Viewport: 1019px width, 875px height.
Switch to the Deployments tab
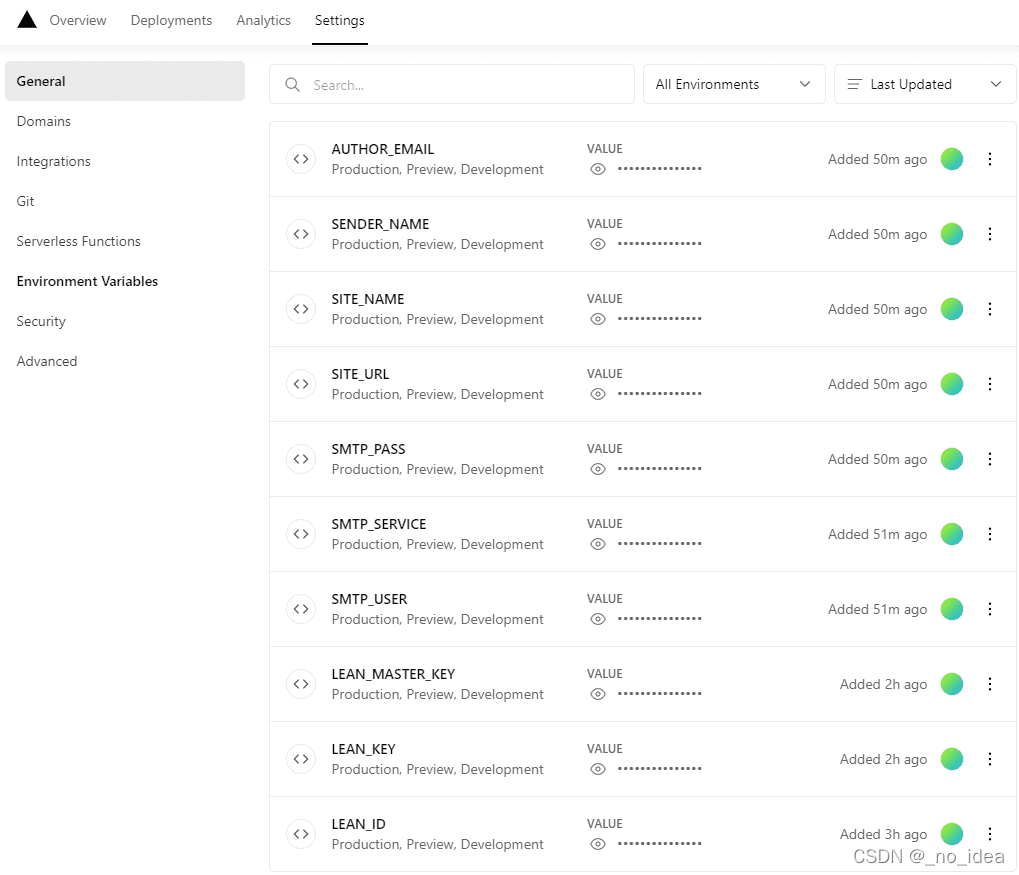[x=171, y=20]
